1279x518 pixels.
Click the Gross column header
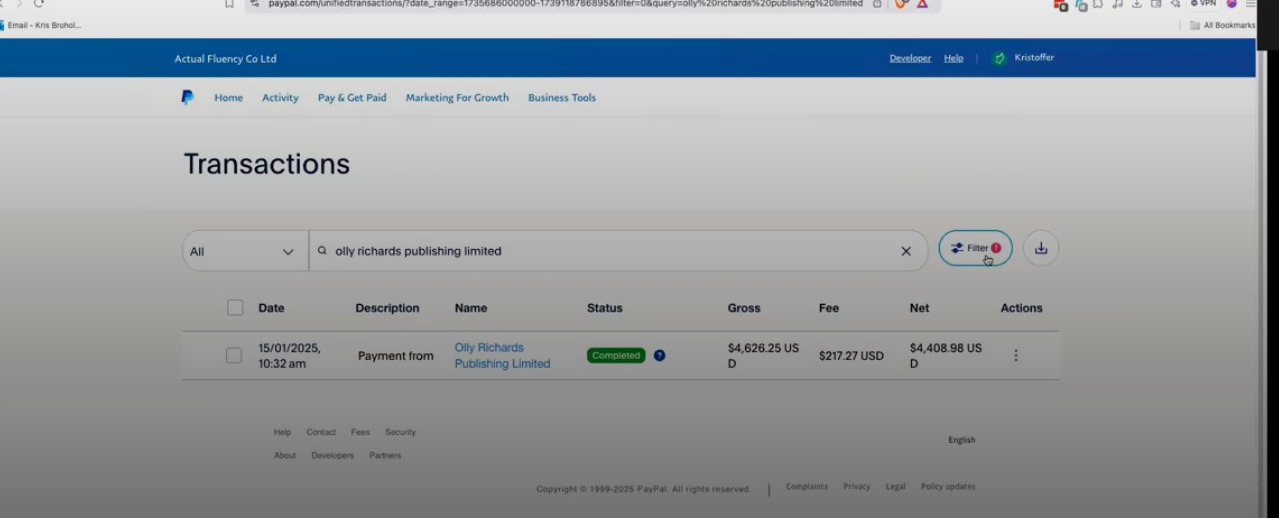[x=744, y=308]
